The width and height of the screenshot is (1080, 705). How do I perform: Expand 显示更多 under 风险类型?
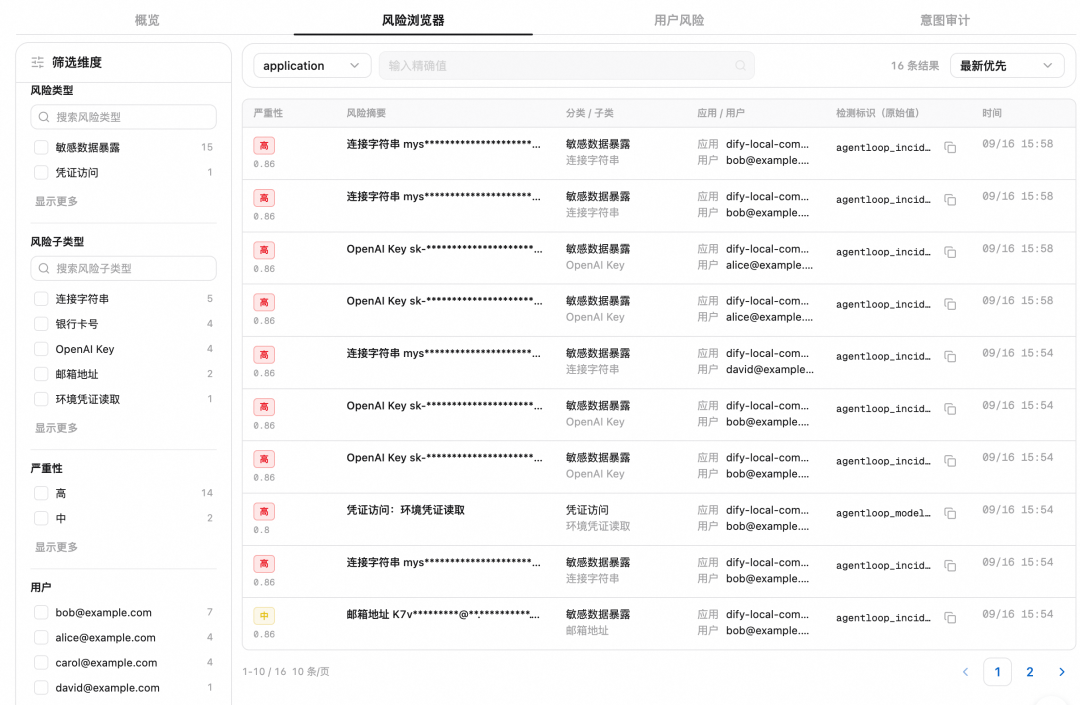pos(56,201)
